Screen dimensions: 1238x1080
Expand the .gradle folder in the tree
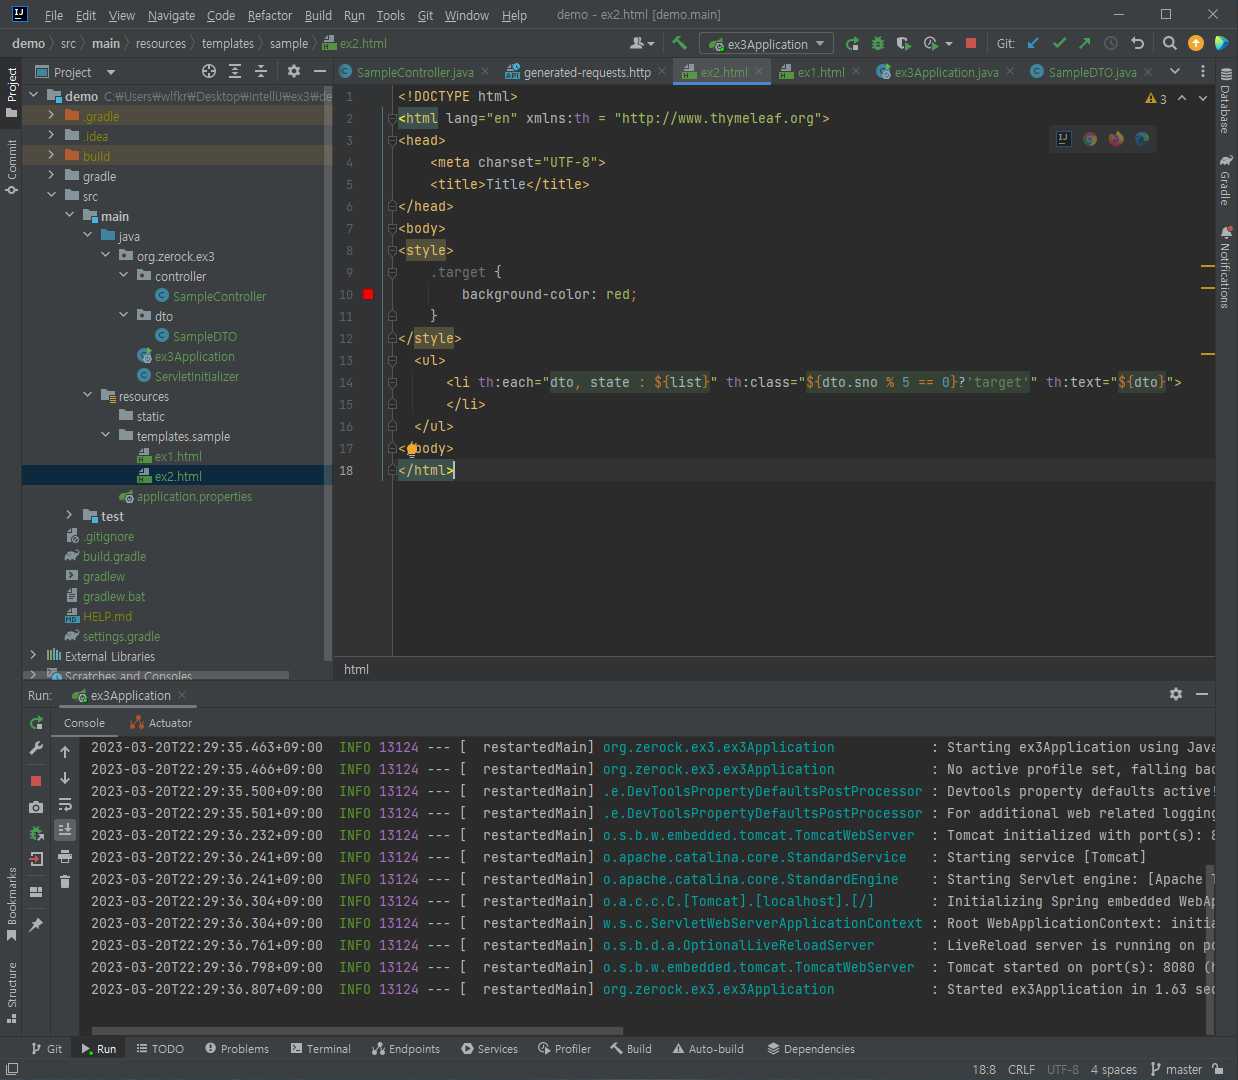tap(51, 116)
